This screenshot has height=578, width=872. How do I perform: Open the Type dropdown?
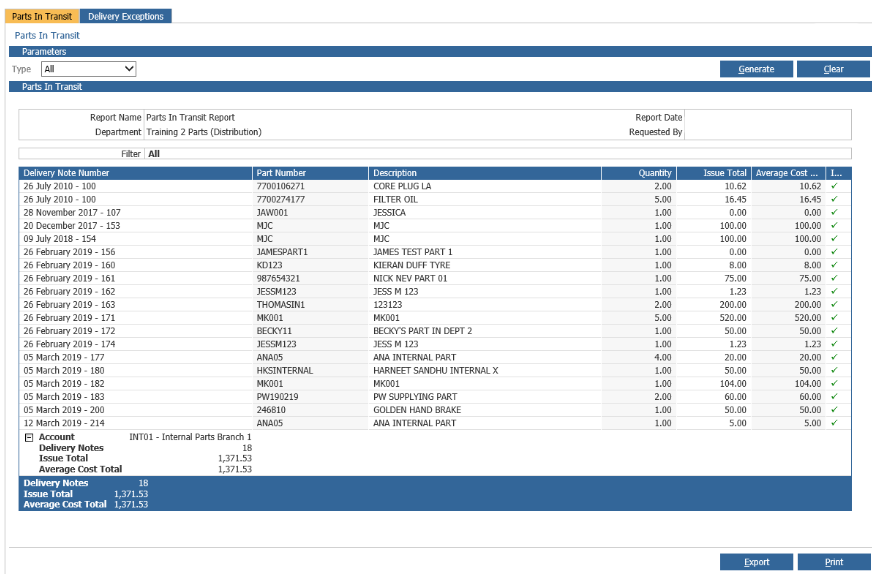(x=88, y=69)
